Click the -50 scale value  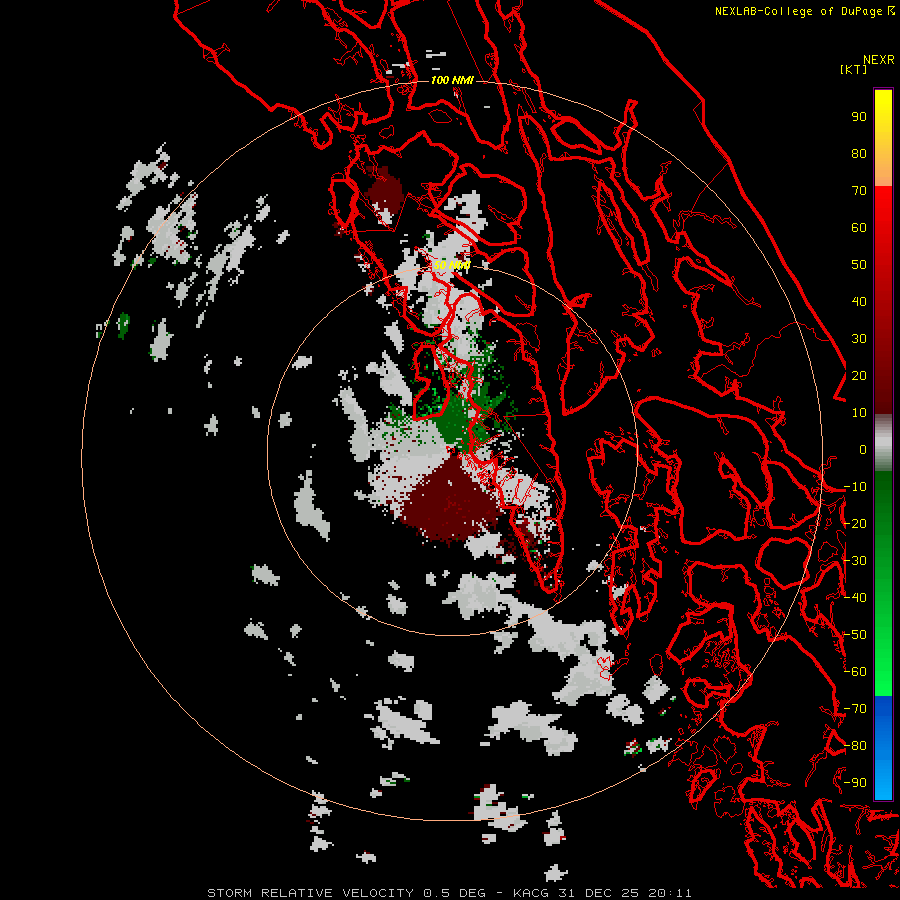click(x=855, y=635)
